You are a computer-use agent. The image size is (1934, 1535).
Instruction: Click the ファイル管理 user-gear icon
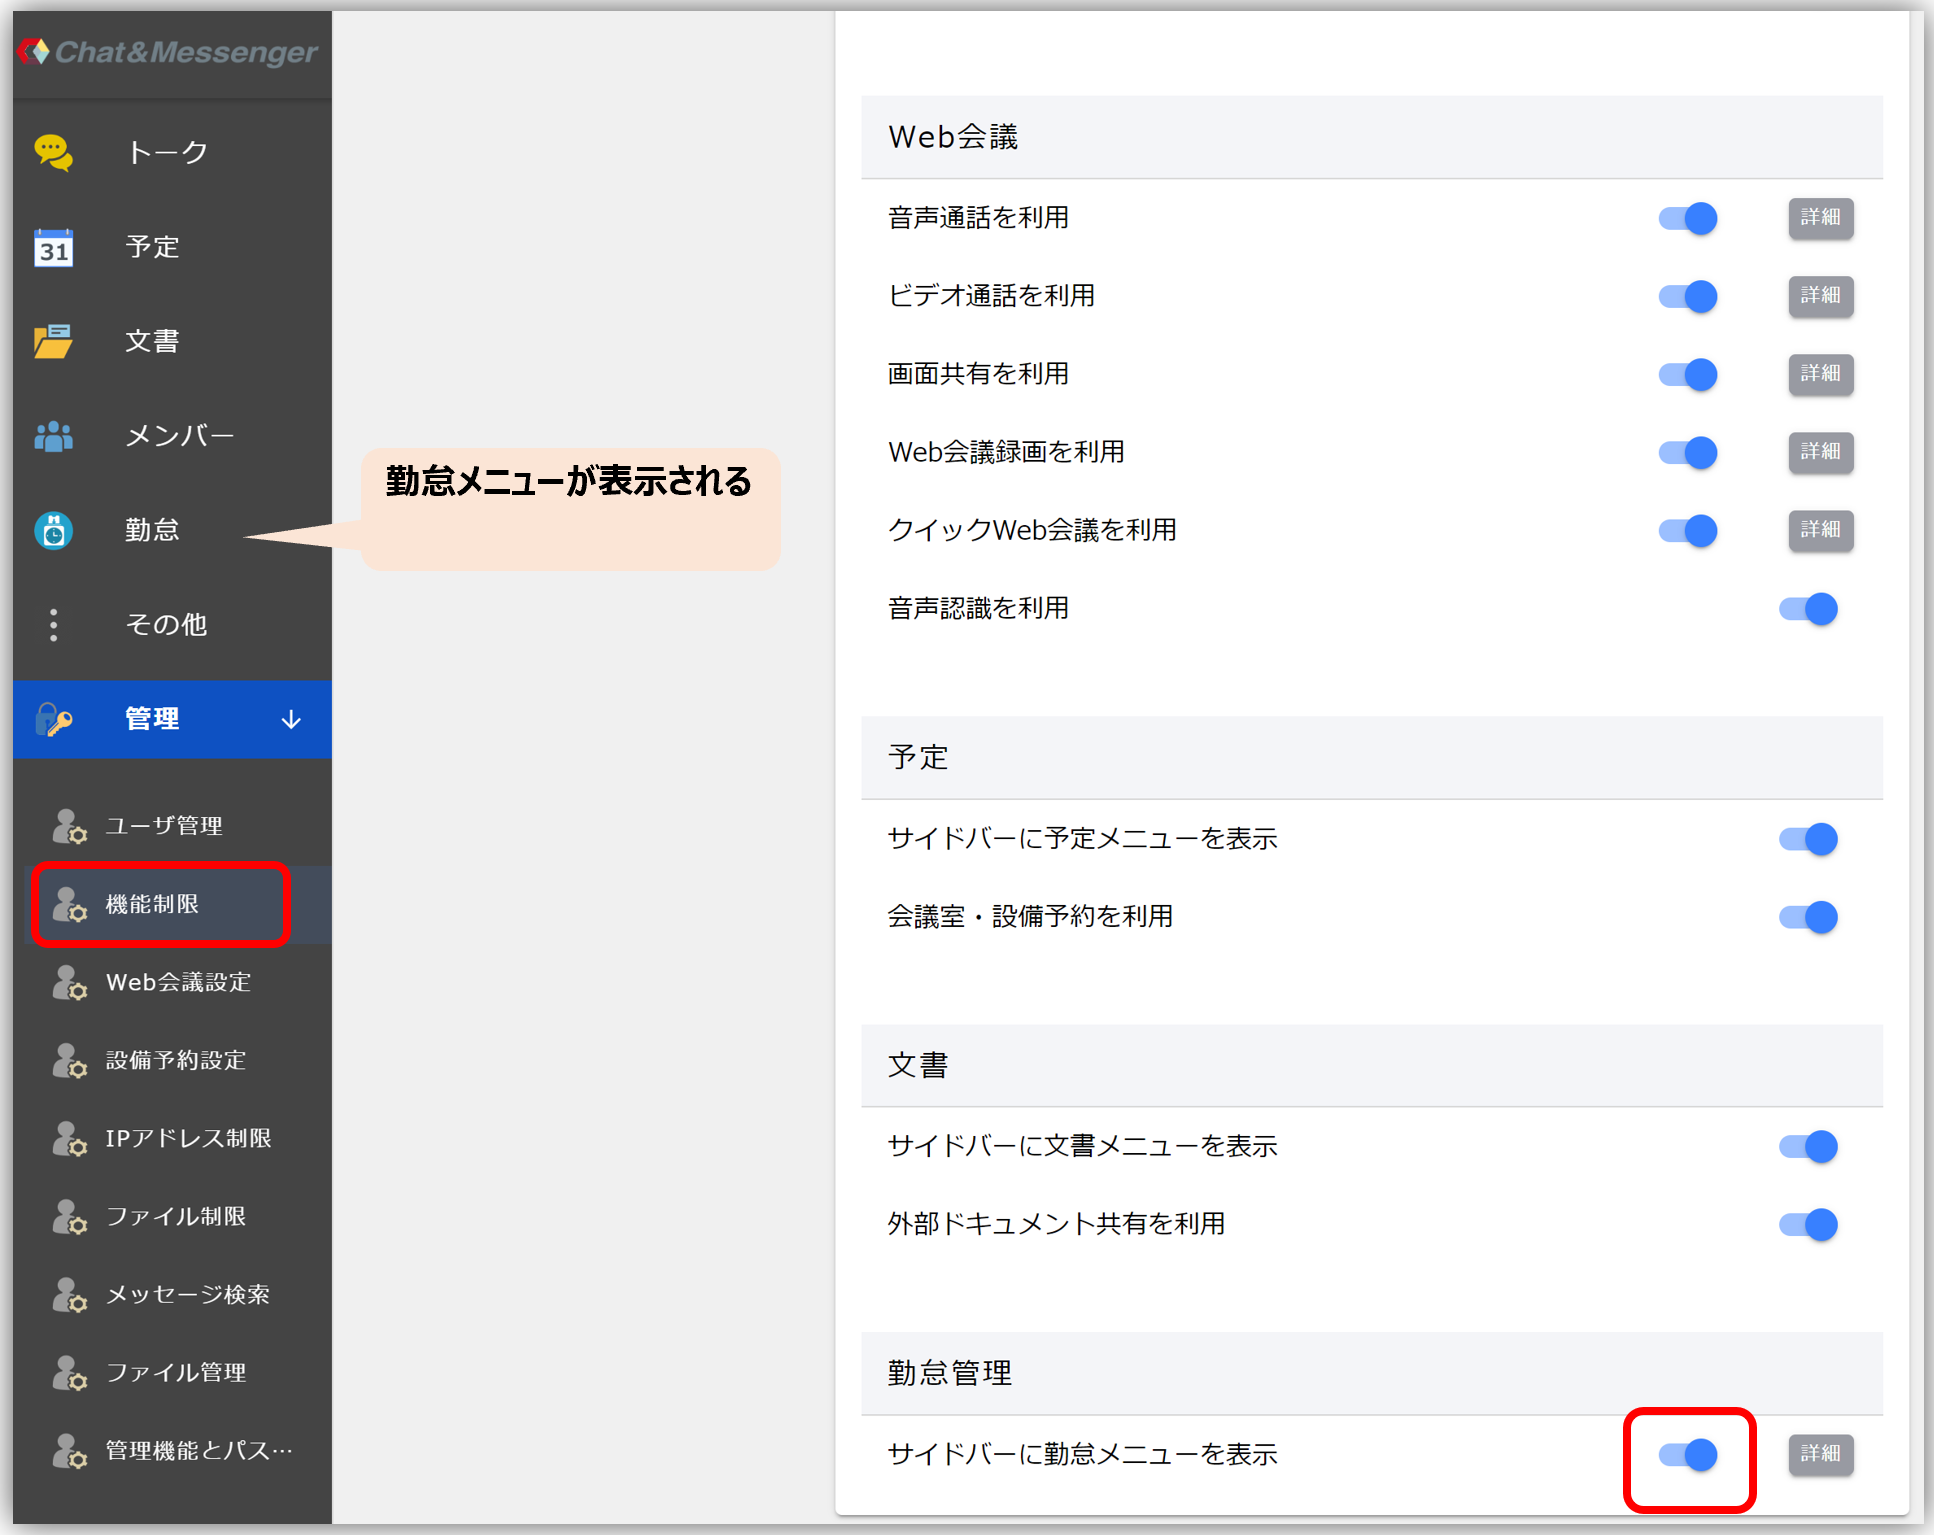[69, 1372]
